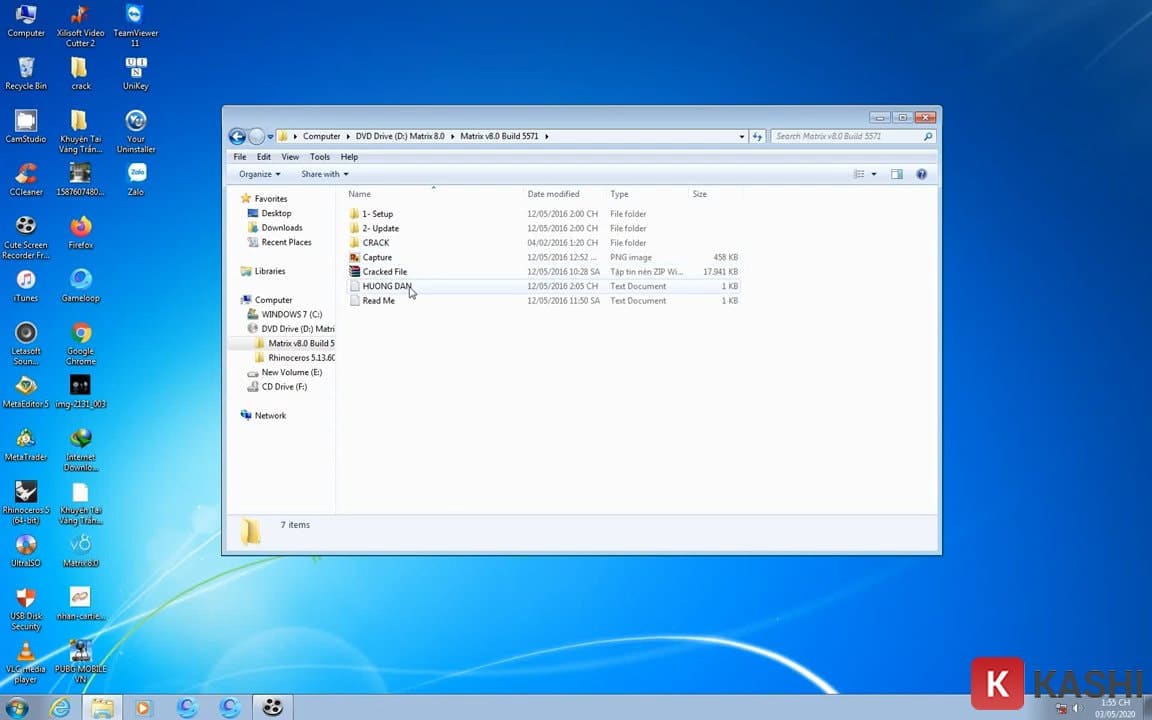Toggle the preview pane in Explorer
1152x720 pixels.
click(x=897, y=174)
